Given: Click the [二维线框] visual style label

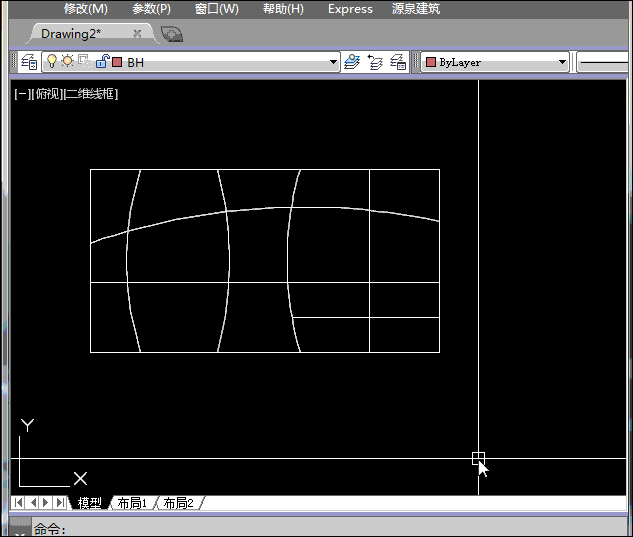Looking at the screenshot, I should (x=91, y=94).
